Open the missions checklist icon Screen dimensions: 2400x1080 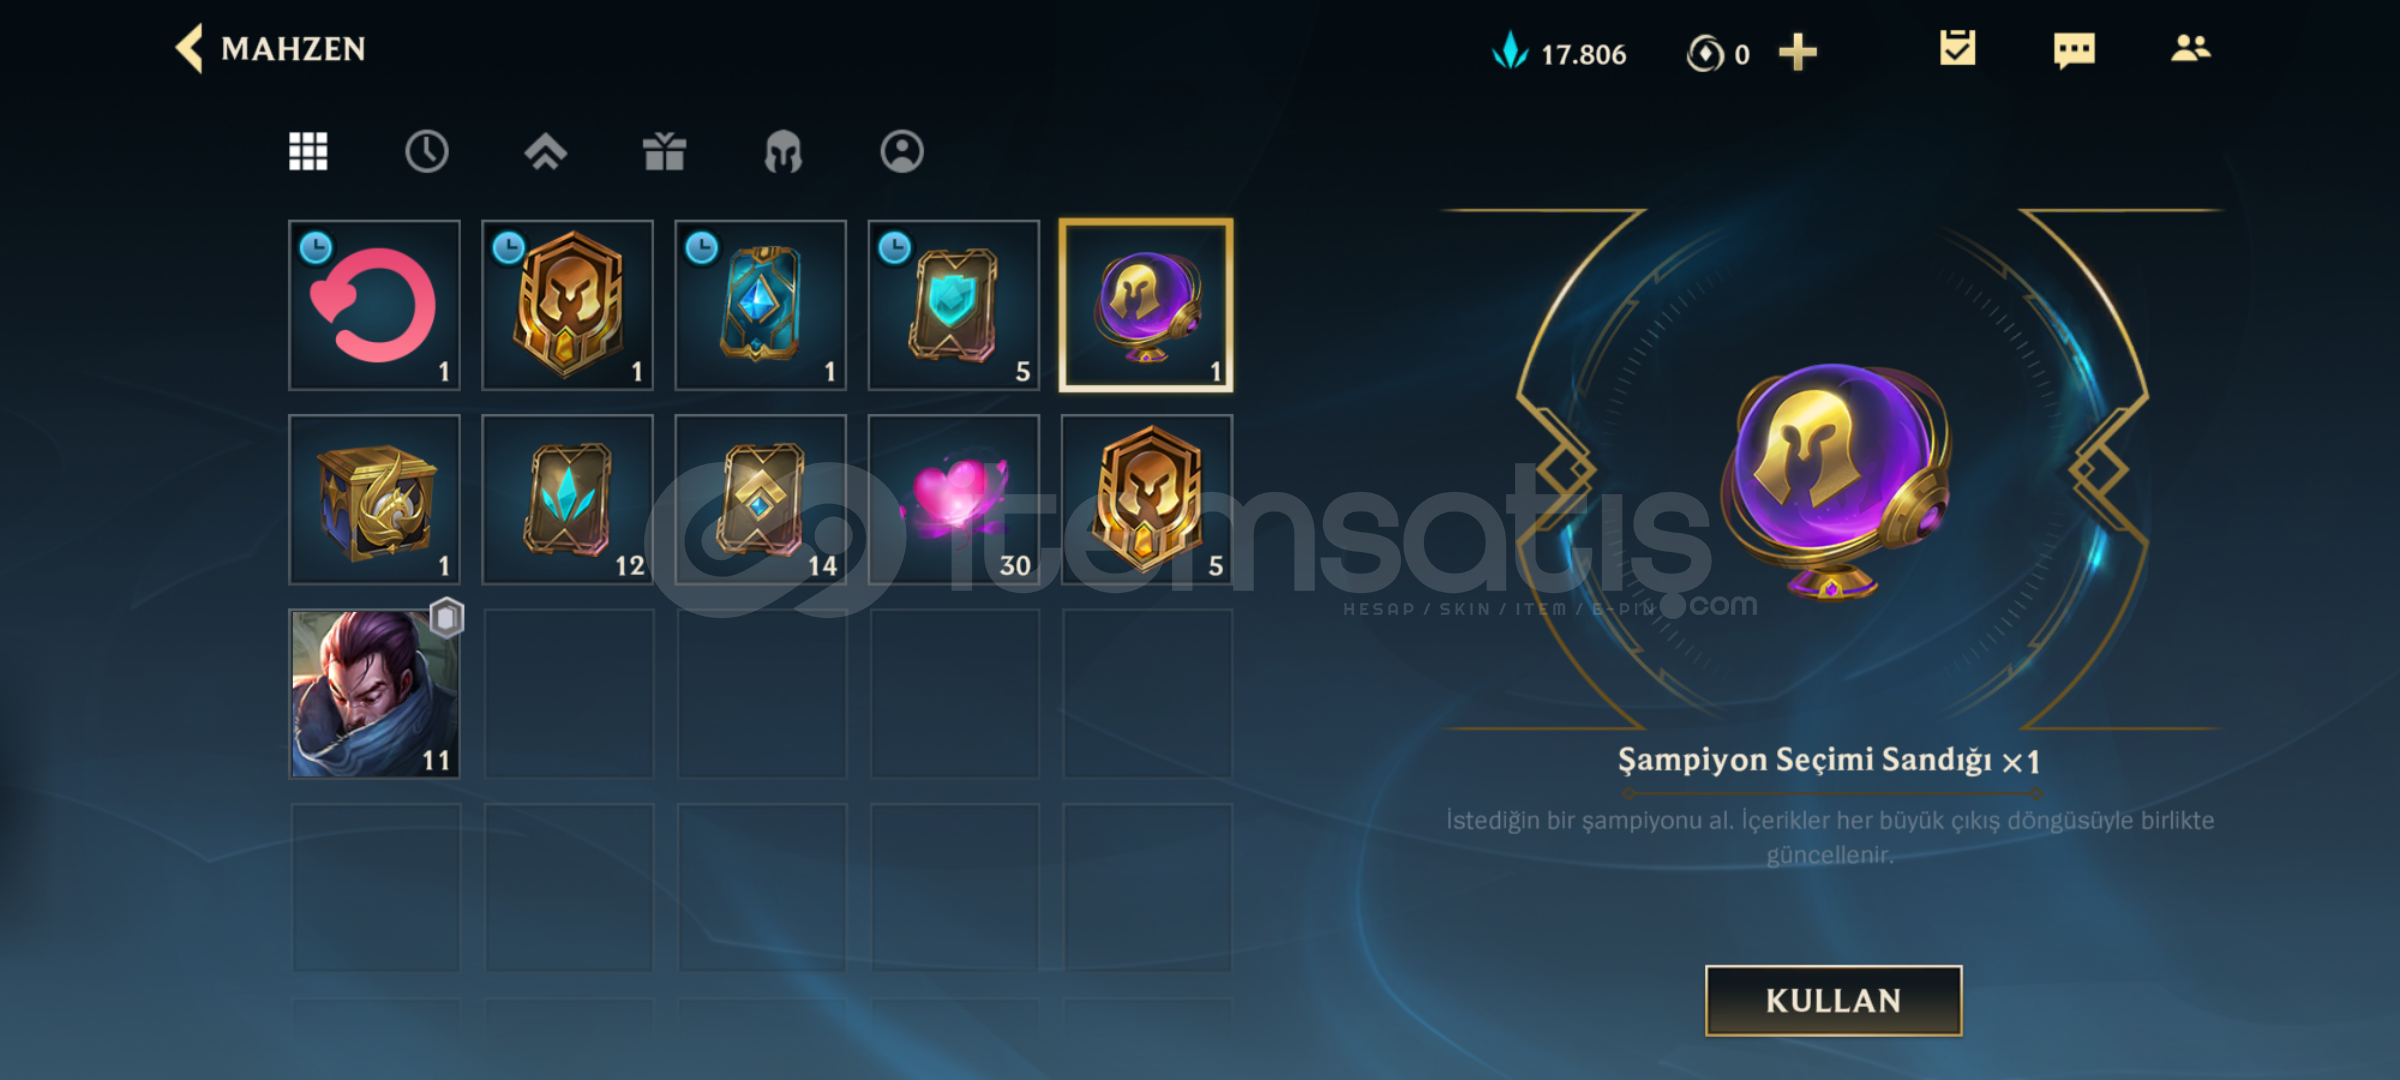coord(1957,48)
